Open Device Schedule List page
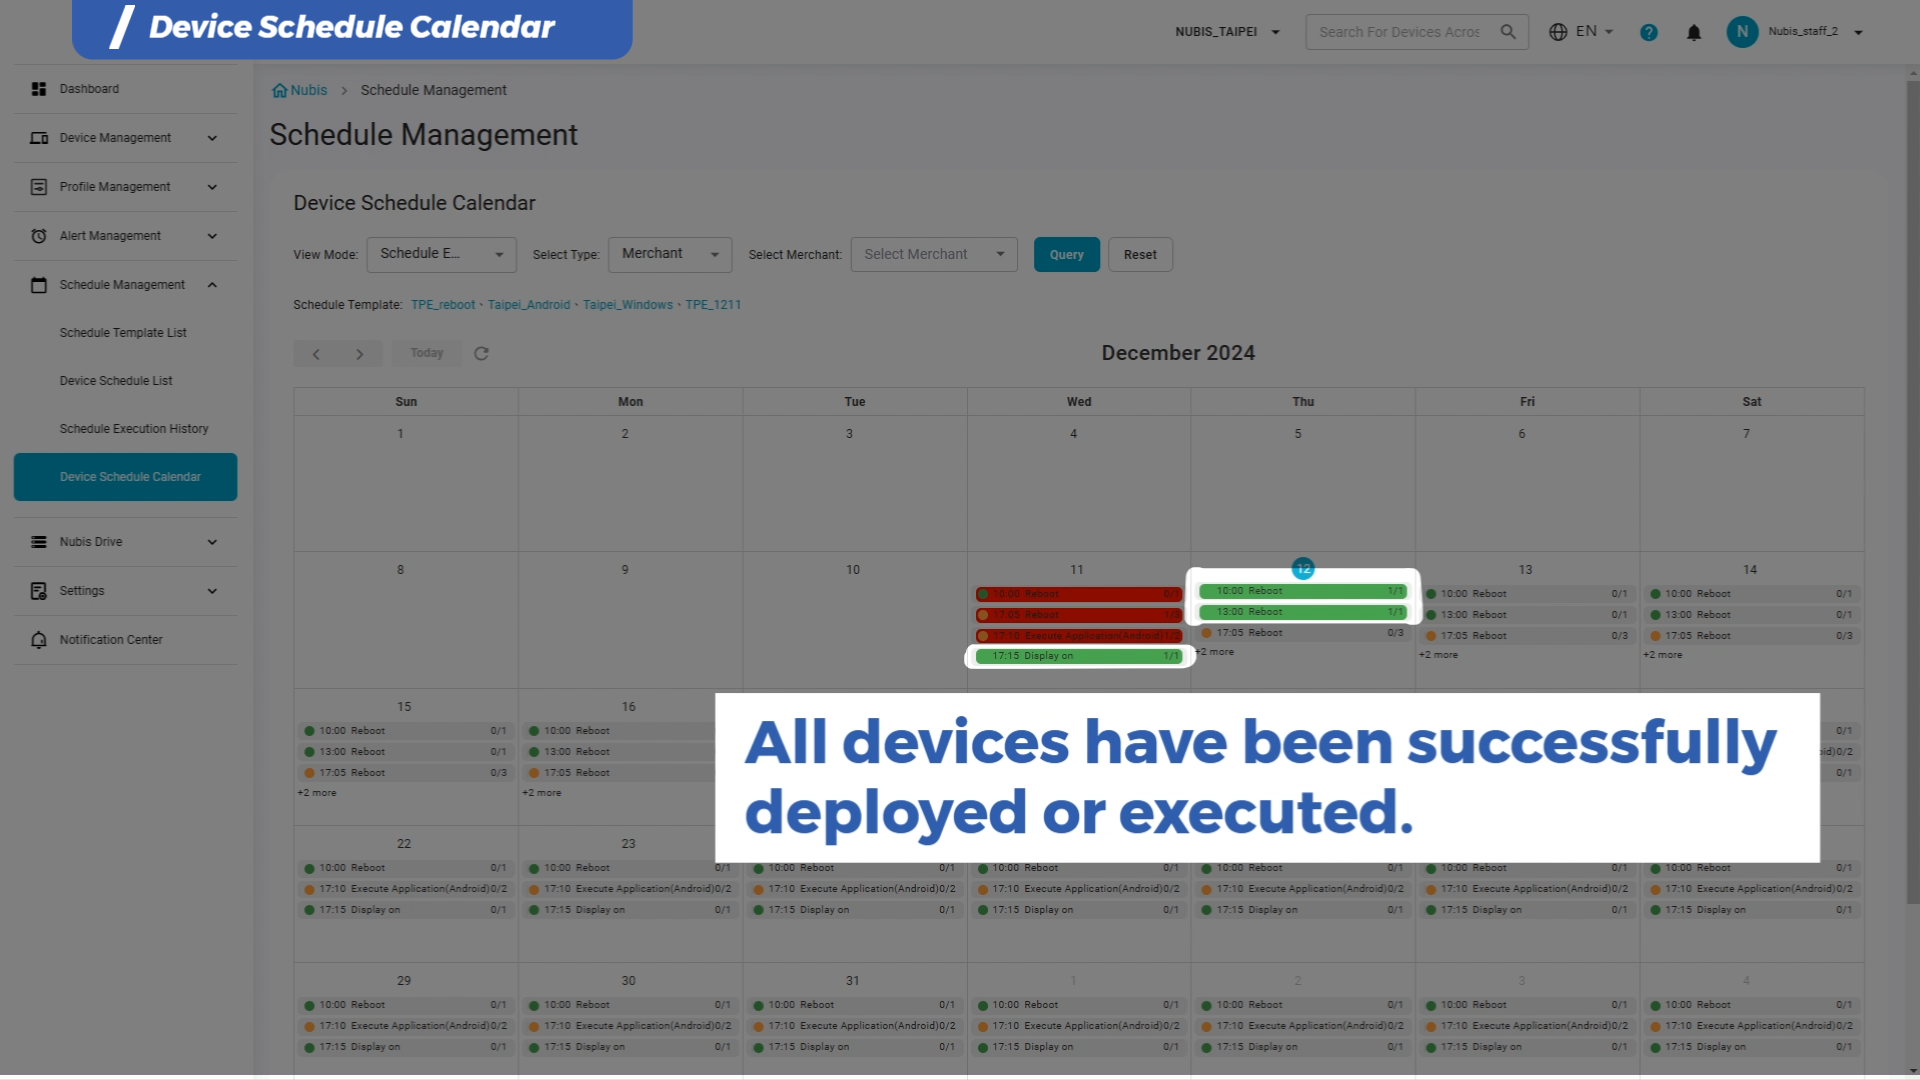This screenshot has height=1080, width=1920. point(116,381)
